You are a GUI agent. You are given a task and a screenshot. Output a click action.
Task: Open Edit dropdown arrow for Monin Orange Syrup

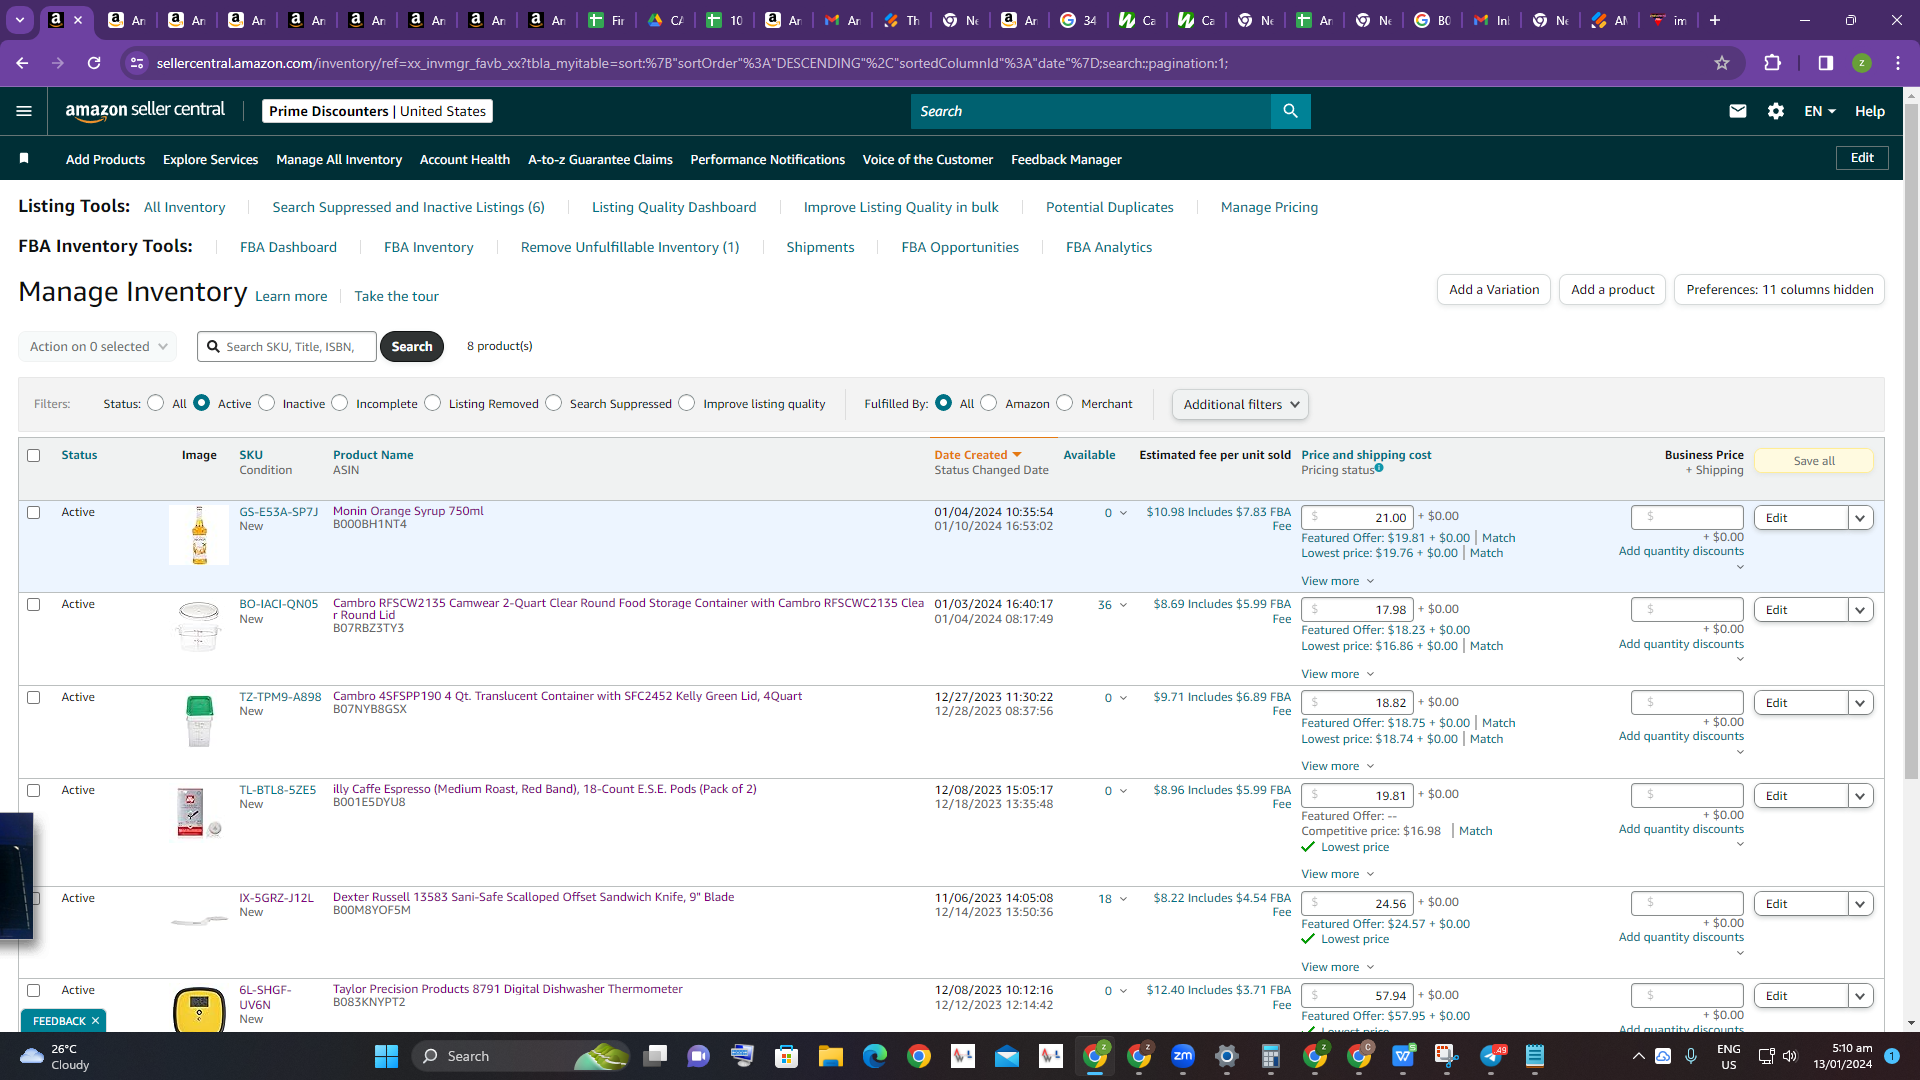tap(1860, 518)
